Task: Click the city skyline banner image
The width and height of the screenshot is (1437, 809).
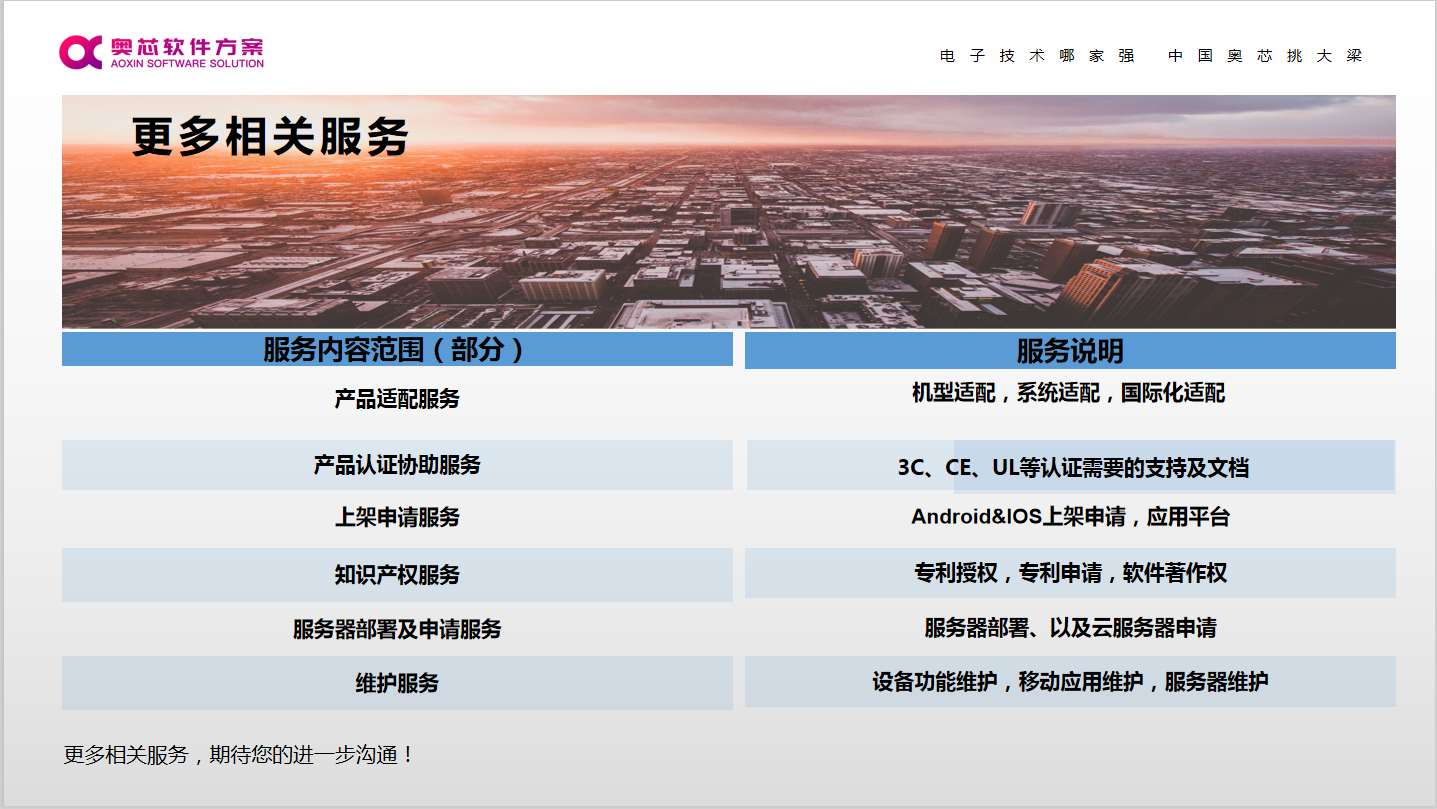Action: click(729, 212)
